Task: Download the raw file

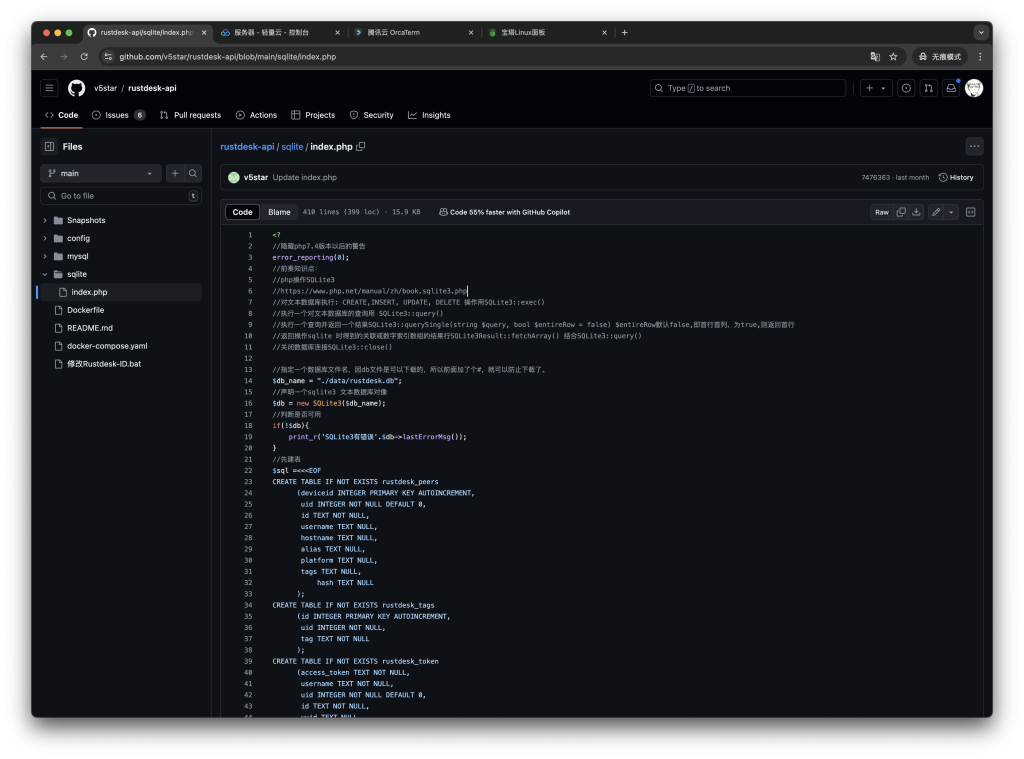Action: (x=916, y=212)
